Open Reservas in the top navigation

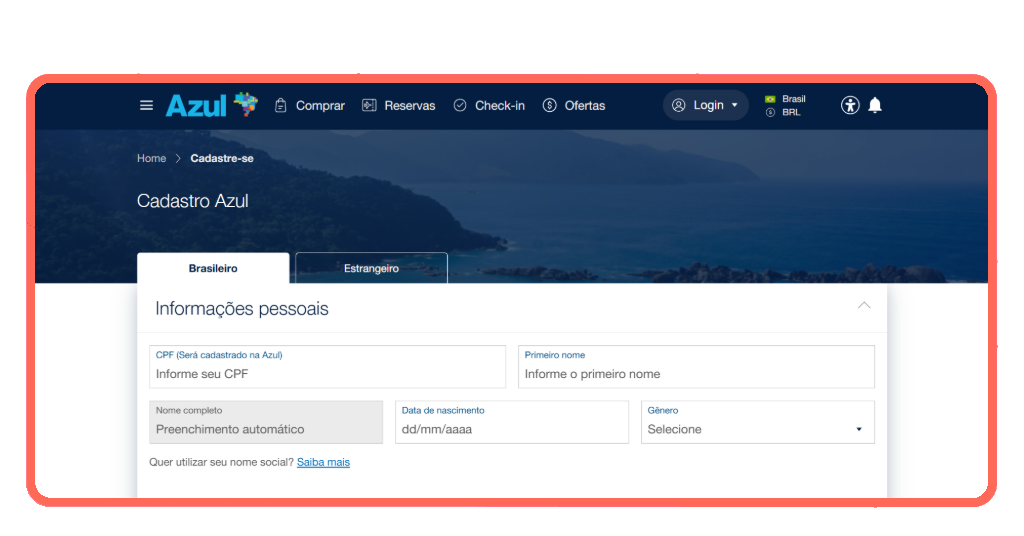[x=398, y=106]
